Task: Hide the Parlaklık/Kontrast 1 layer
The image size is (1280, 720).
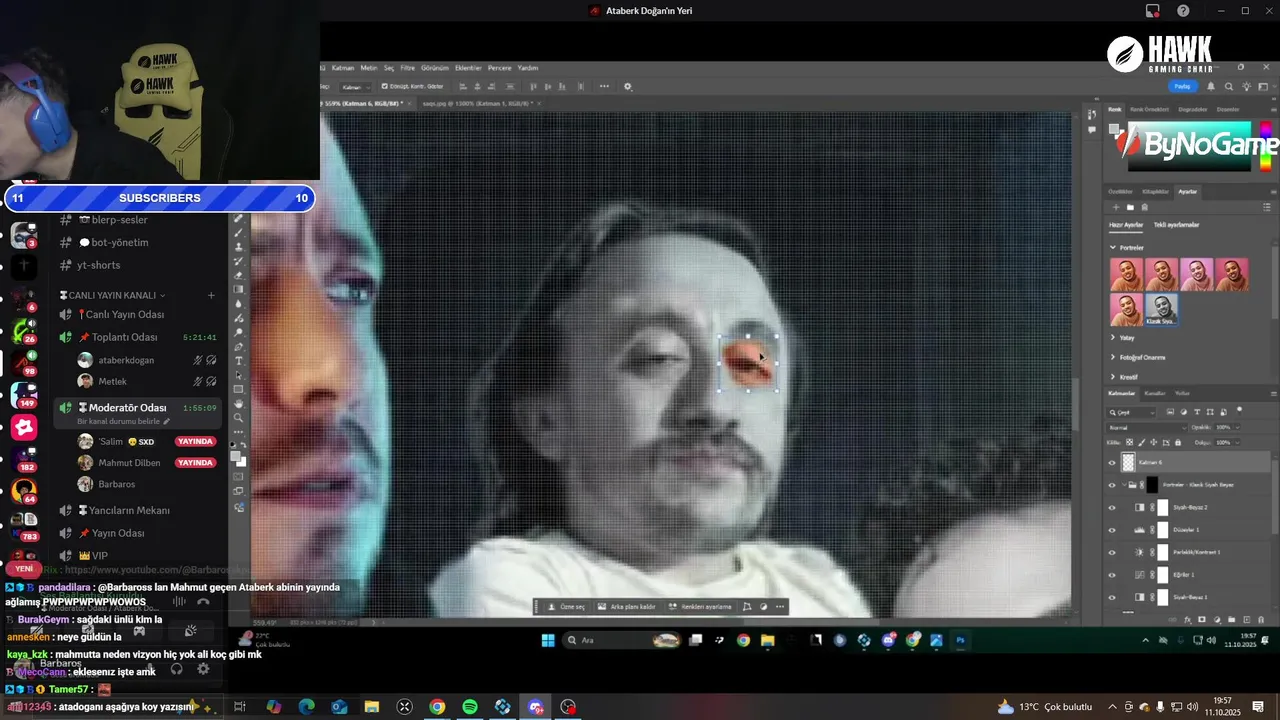Action: point(1112,552)
